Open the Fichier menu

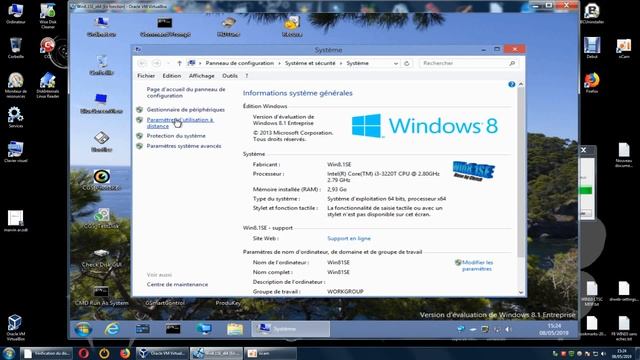point(146,76)
